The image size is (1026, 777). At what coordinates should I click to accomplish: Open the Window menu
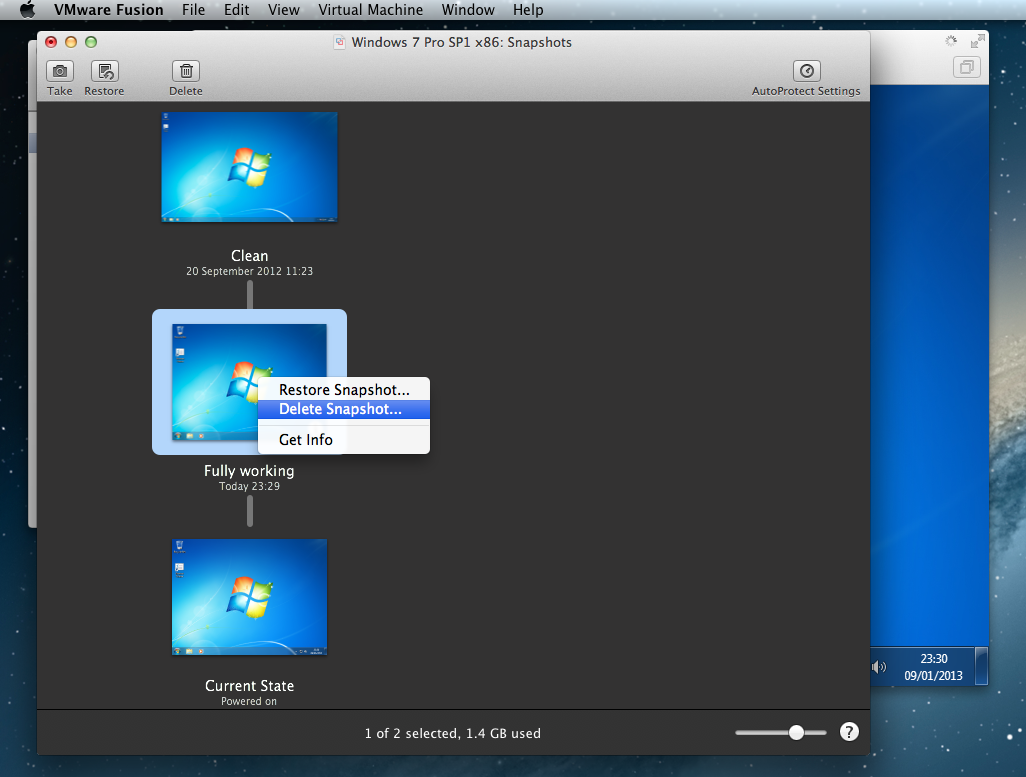[468, 10]
